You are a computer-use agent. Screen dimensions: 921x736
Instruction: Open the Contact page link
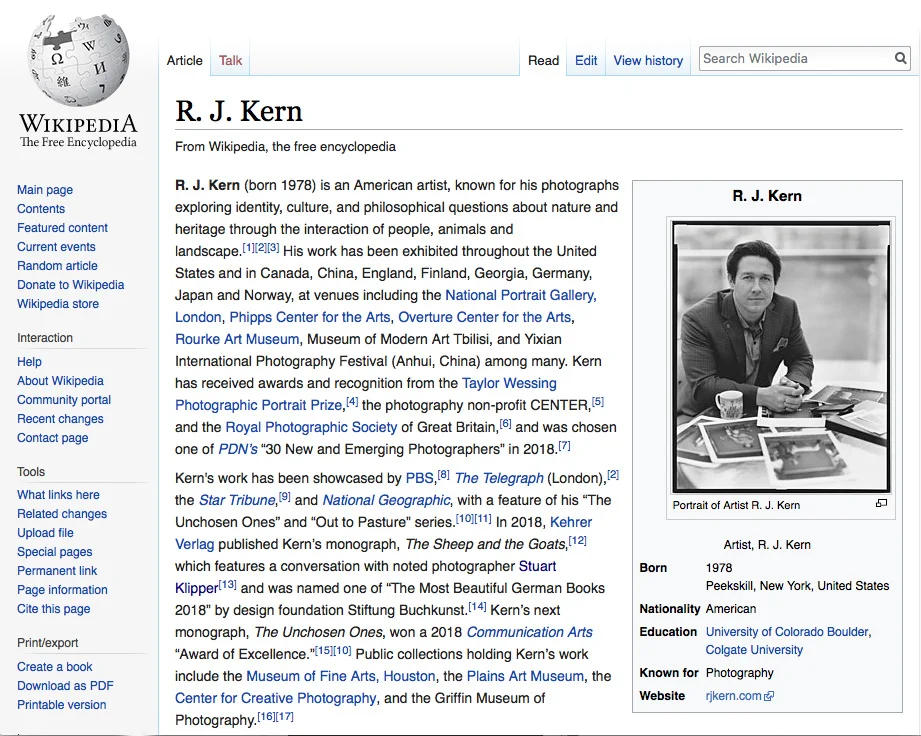(x=52, y=438)
